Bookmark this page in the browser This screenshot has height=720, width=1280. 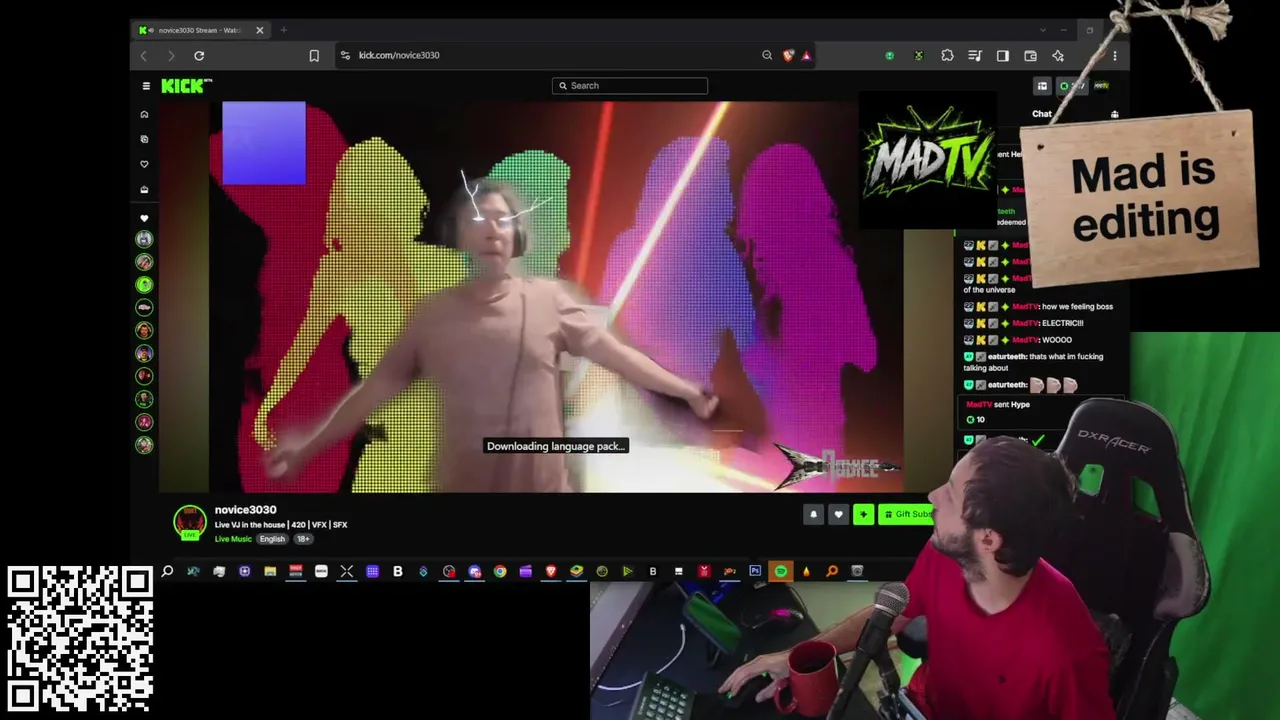[314, 55]
